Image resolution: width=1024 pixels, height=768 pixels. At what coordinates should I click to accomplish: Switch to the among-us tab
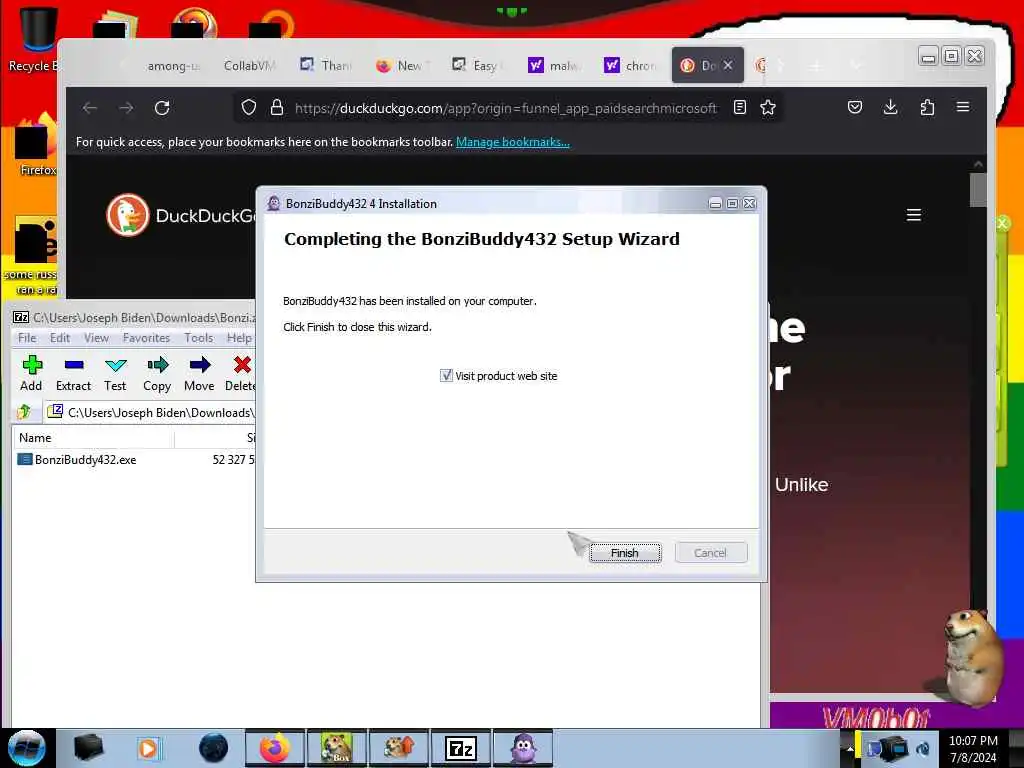pyautogui.click(x=172, y=66)
